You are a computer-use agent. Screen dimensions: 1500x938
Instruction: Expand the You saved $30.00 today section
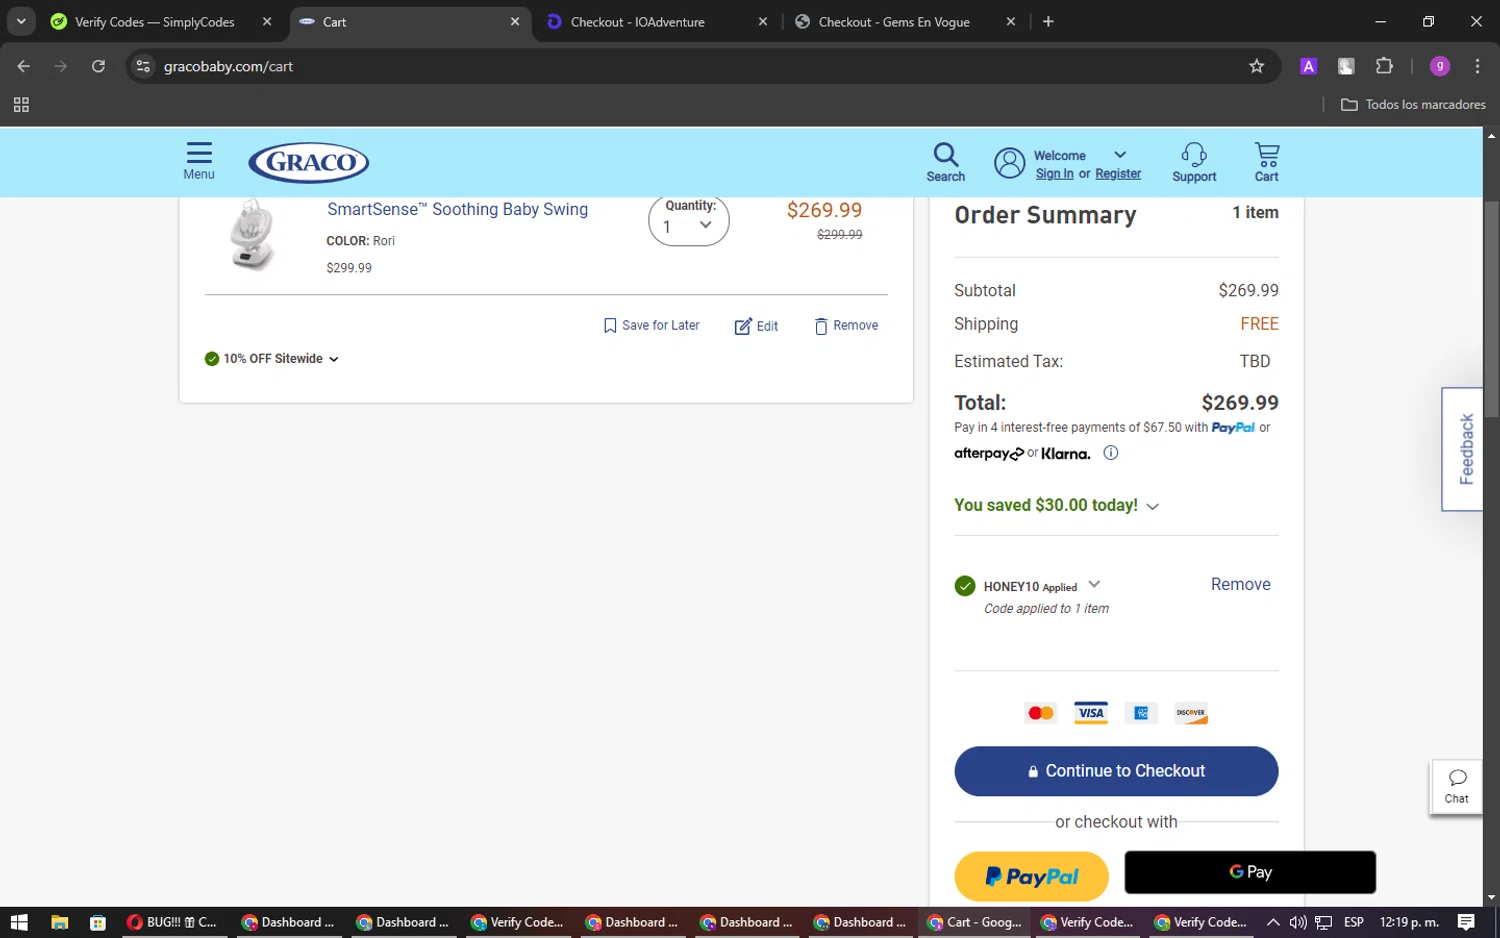[1056, 506]
